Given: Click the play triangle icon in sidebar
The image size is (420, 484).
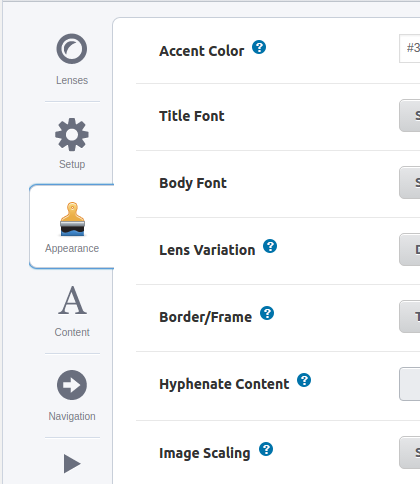Looking at the screenshot, I should click(x=72, y=463).
